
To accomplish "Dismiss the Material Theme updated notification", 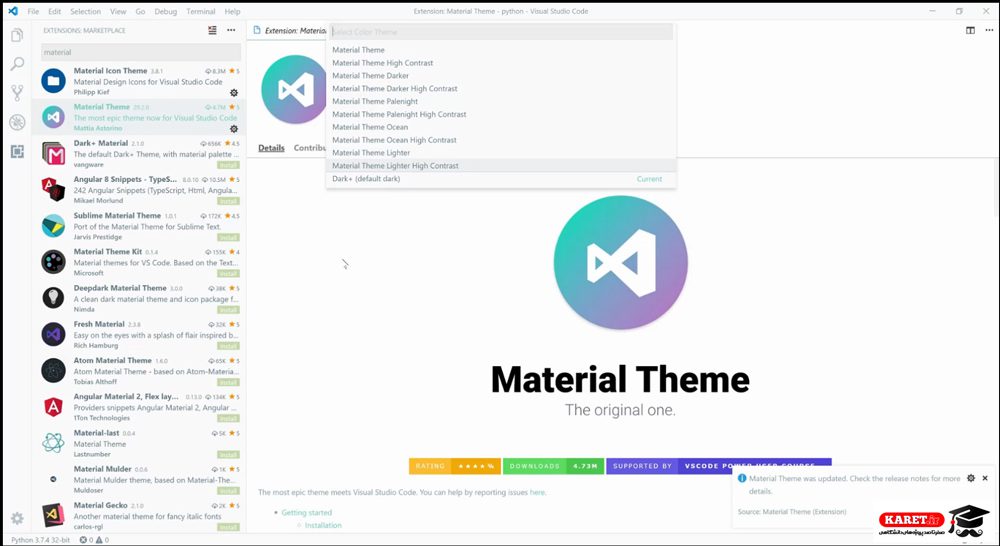I will tap(985, 478).
